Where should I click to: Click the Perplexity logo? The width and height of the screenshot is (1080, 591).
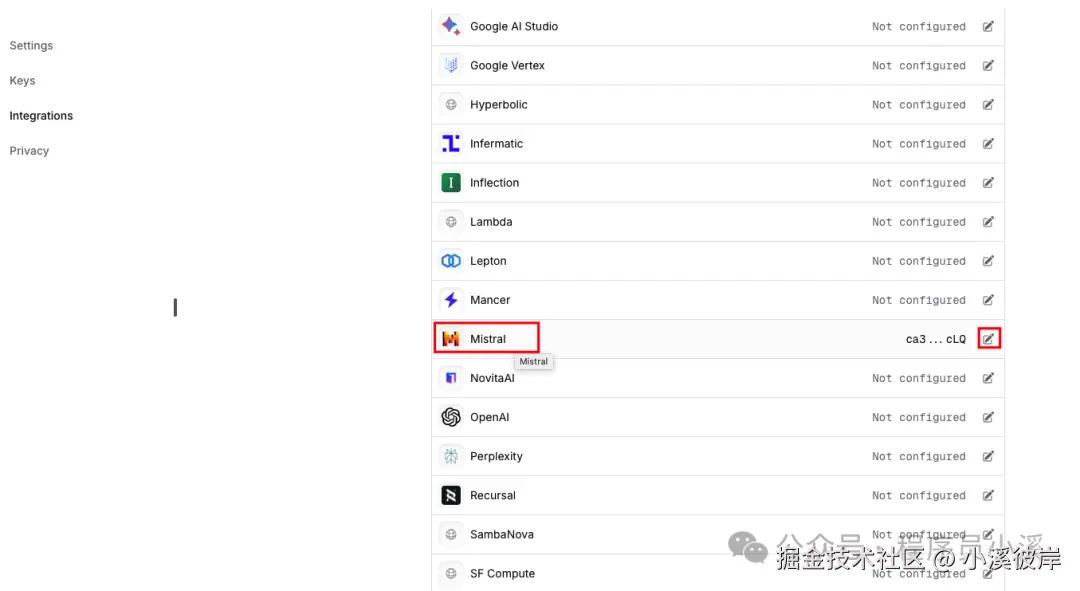(x=451, y=456)
